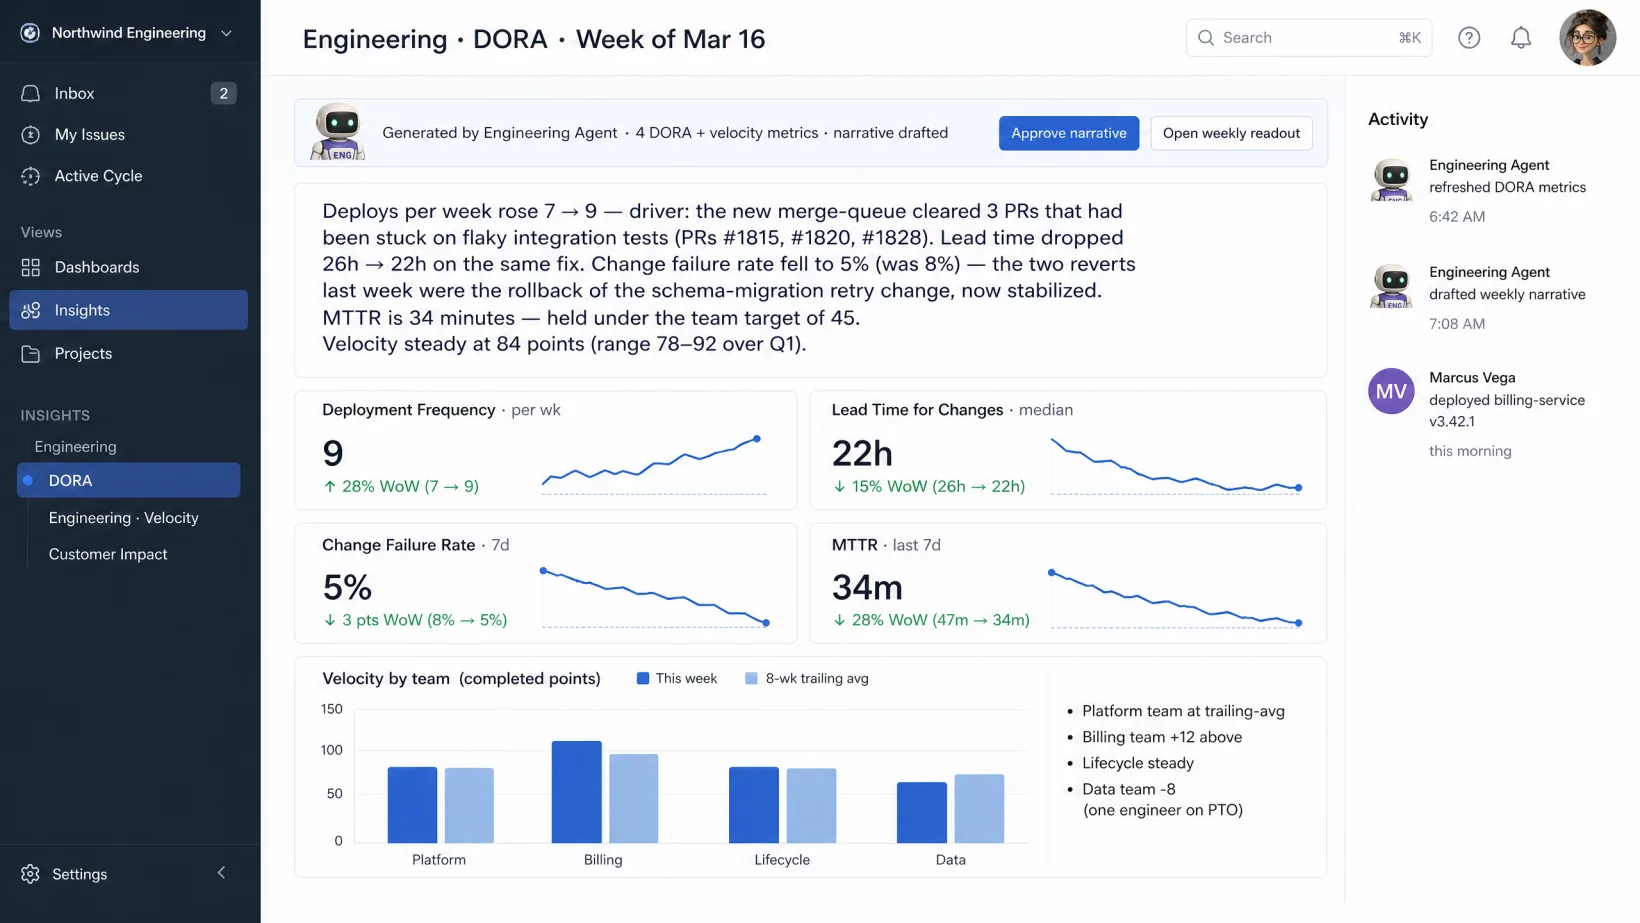Image resolution: width=1640 pixels, height=923 pixels.
Task: Open the Customer Impact page
Action: (x=108, y=554)
